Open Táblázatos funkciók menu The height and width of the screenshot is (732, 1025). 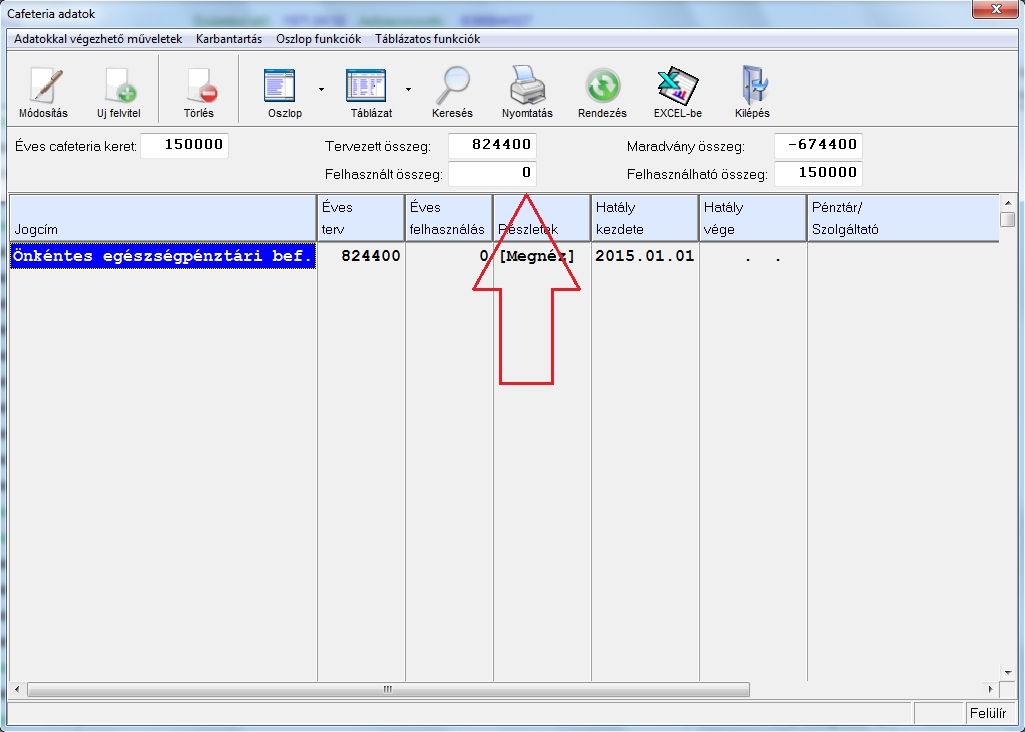click(427, 39)
